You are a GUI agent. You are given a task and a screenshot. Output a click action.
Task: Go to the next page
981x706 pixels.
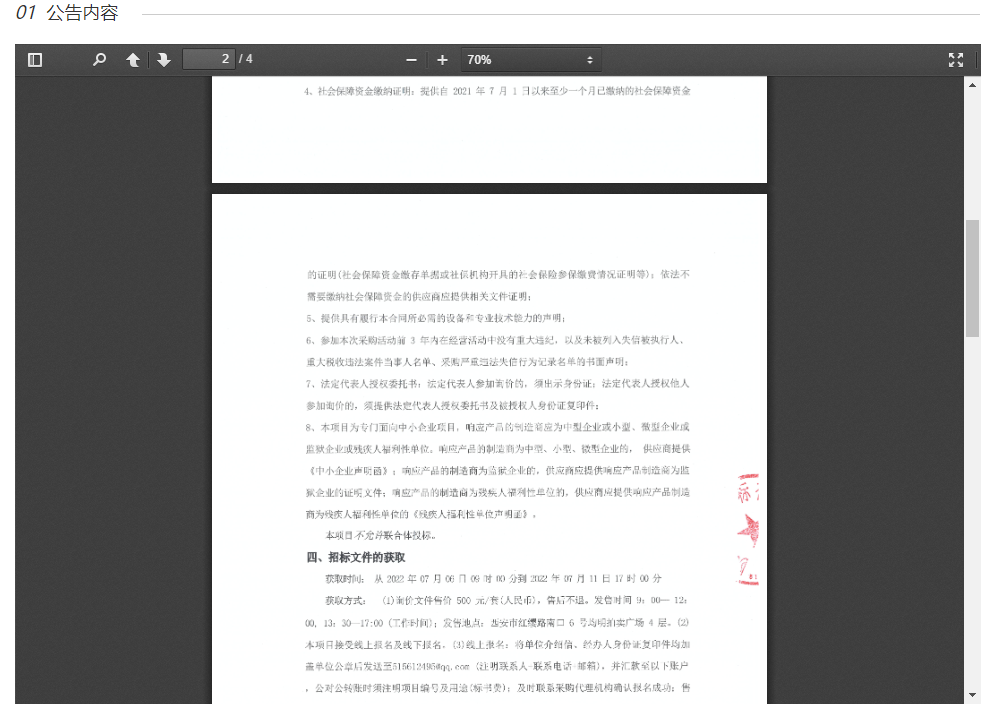(x=163, y=60)
